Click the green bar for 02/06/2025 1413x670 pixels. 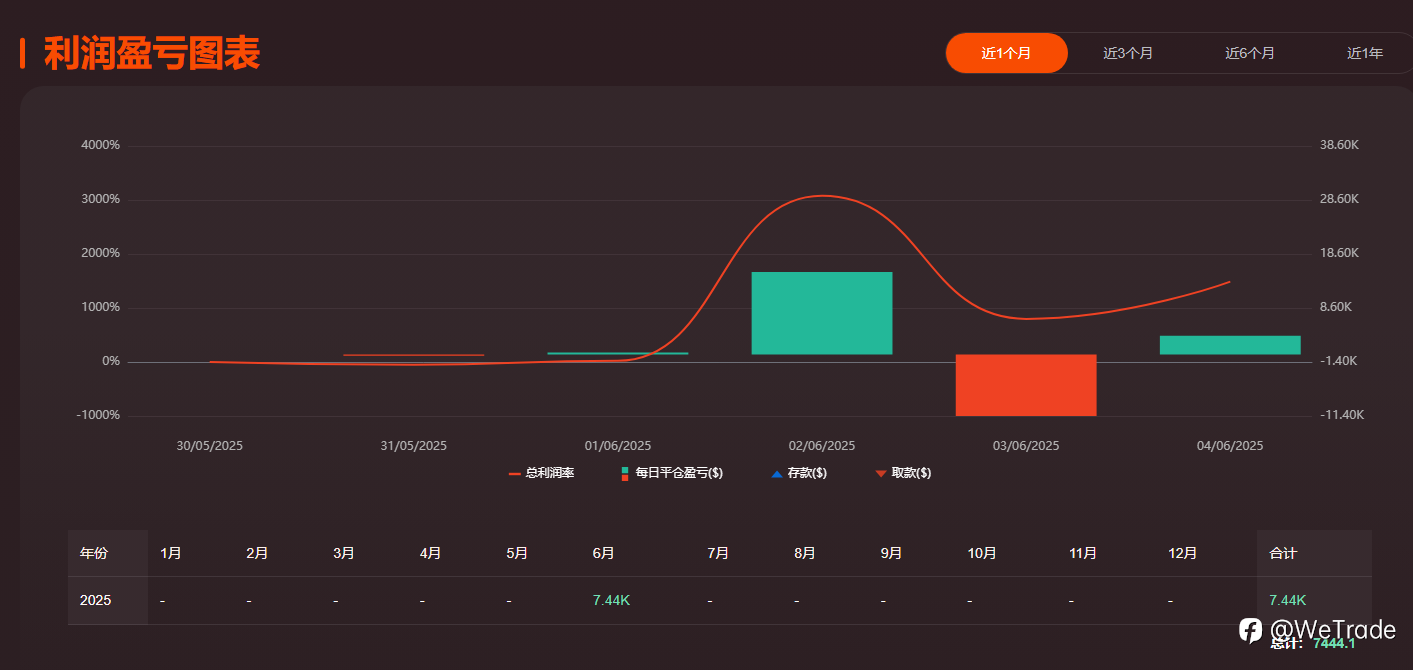point(822,313)
